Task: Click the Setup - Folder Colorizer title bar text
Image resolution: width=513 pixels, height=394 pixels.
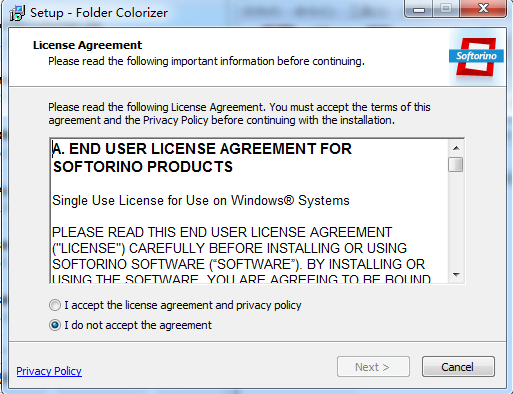Action: pyautogui.click(x=99, y=13)
